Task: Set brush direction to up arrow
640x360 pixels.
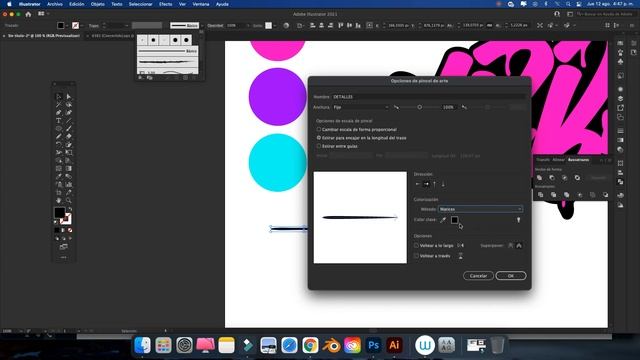Action: (435, 184)
